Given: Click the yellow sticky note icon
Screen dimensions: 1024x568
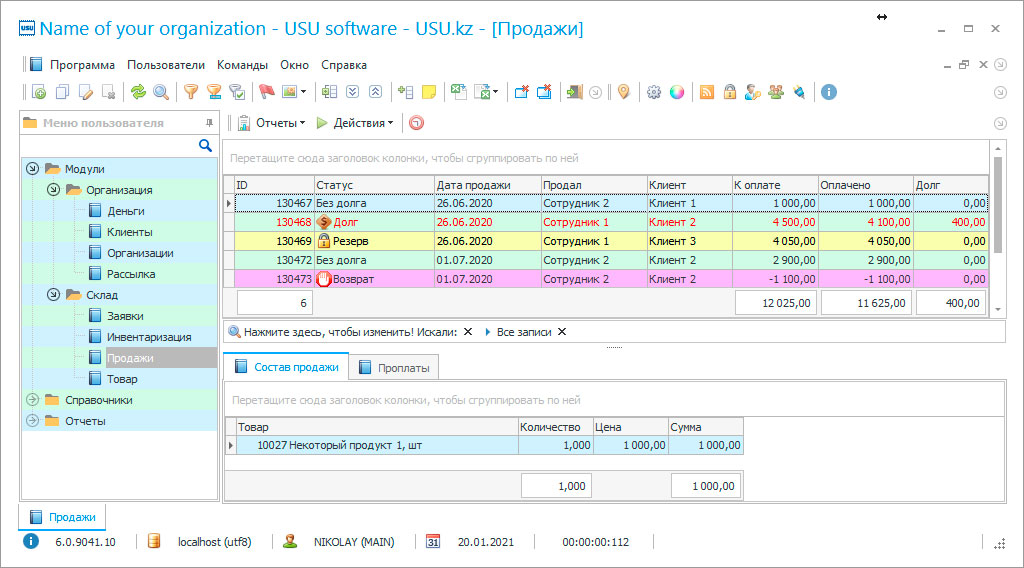Looking at the screenshot, I should (x=429, y=92).
